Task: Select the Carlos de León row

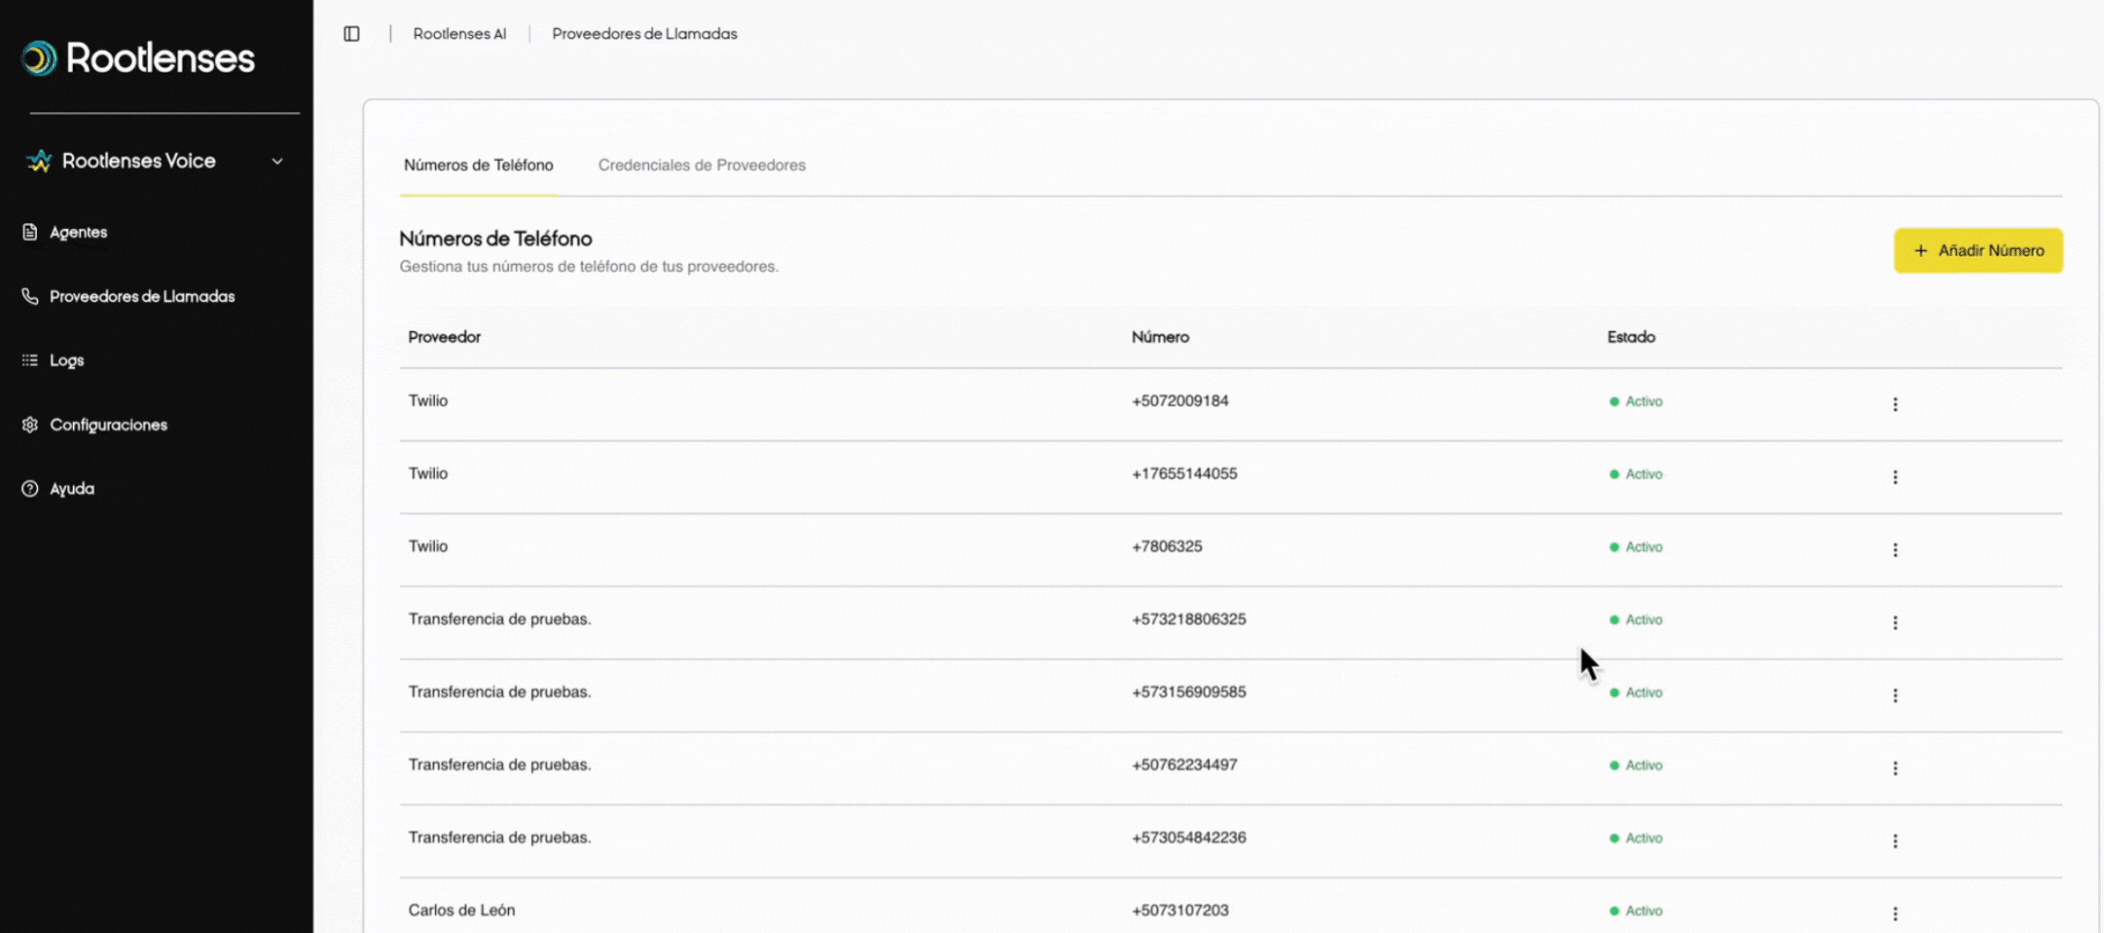Action: point(461,910)
